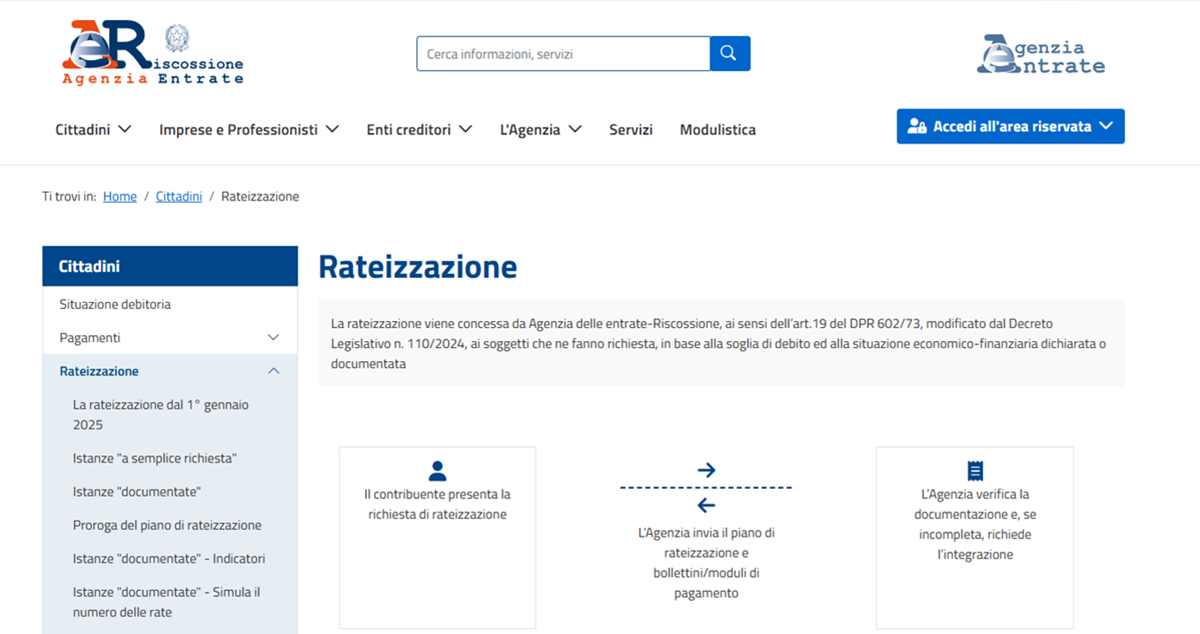Click L'Agenzia invia il piano di rateizzazione text
The image size is (1200, 634).
[x=706, y=563]
